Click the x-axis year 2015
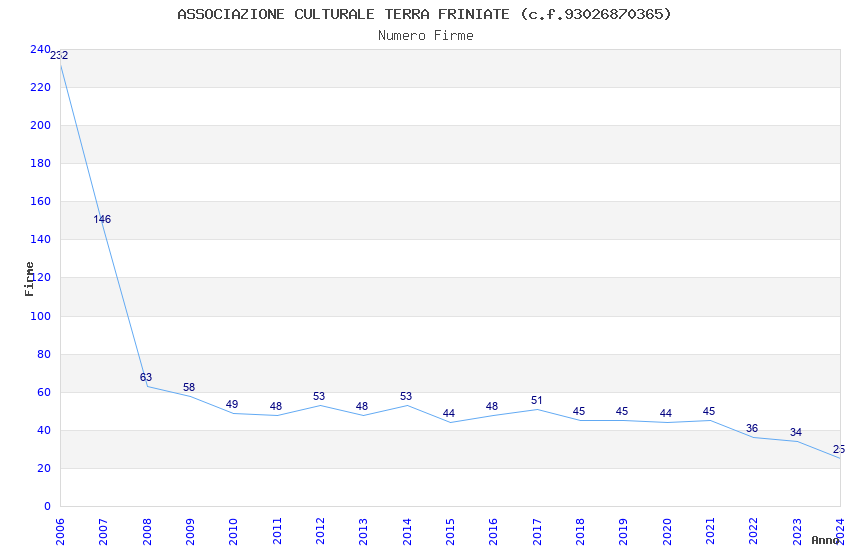The width and height of the screenshot is (850, 550). [450, 532]
